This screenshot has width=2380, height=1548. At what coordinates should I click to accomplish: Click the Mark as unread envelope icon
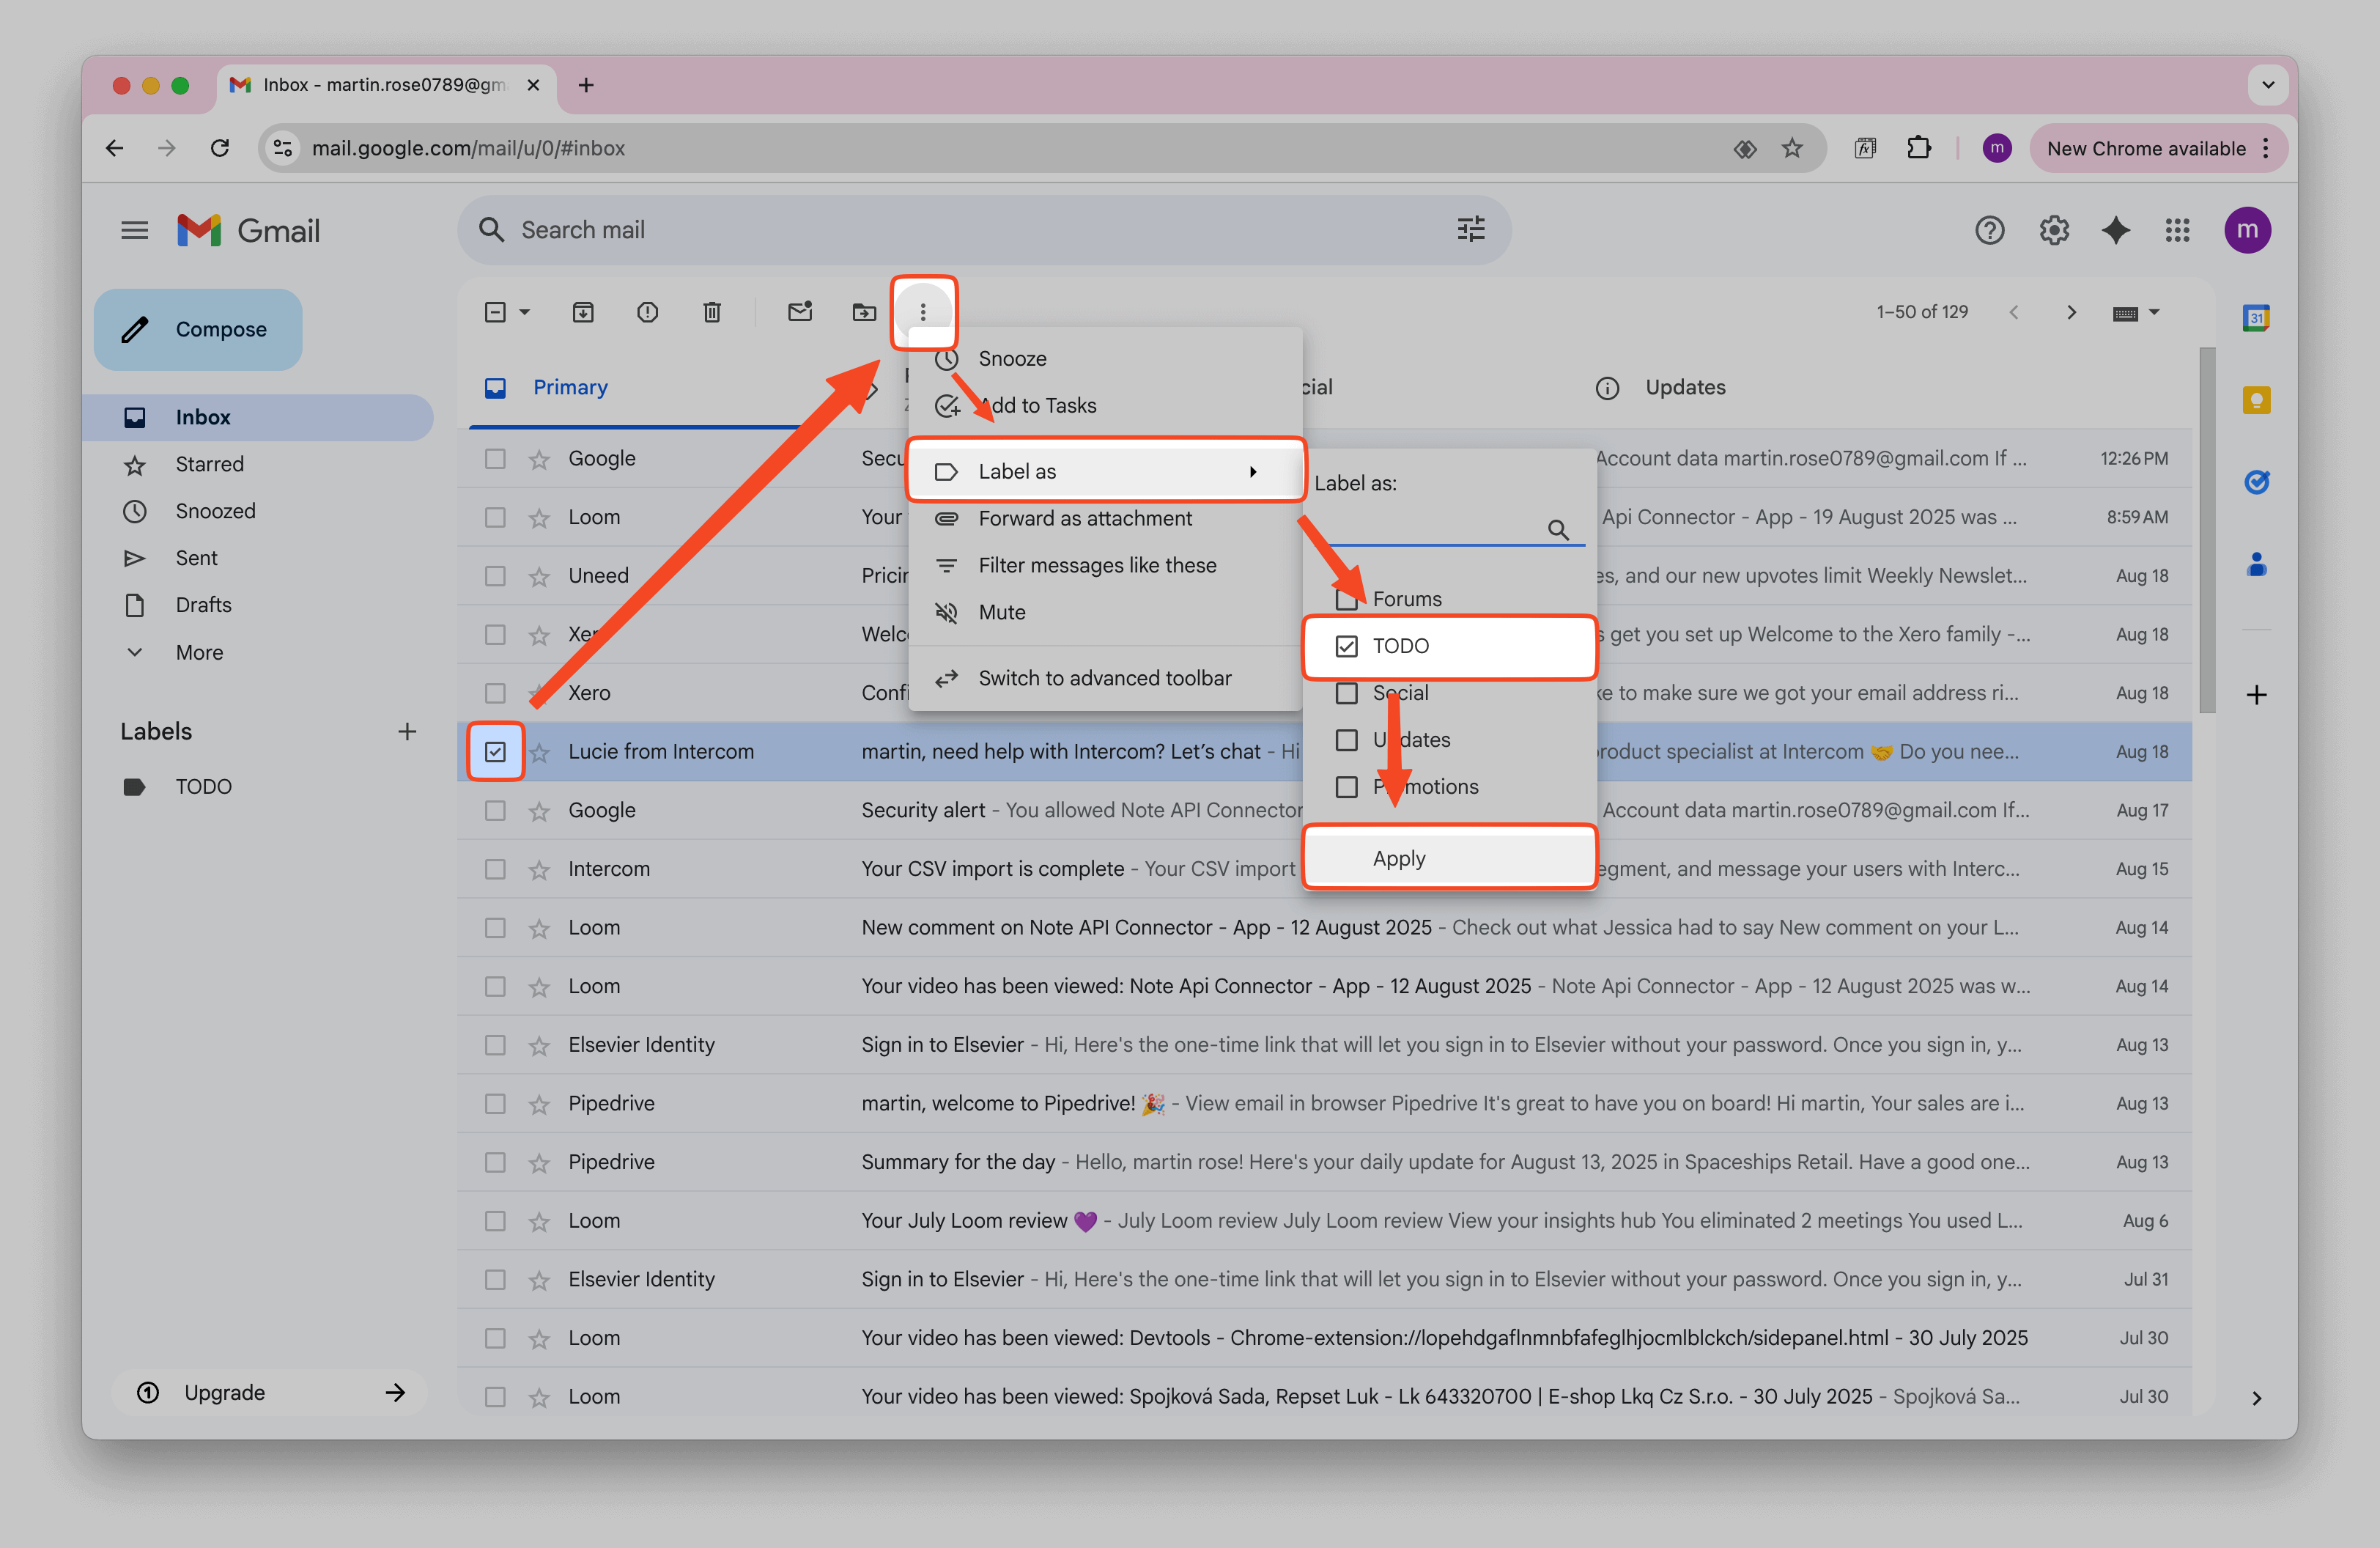tap(800, 312)
